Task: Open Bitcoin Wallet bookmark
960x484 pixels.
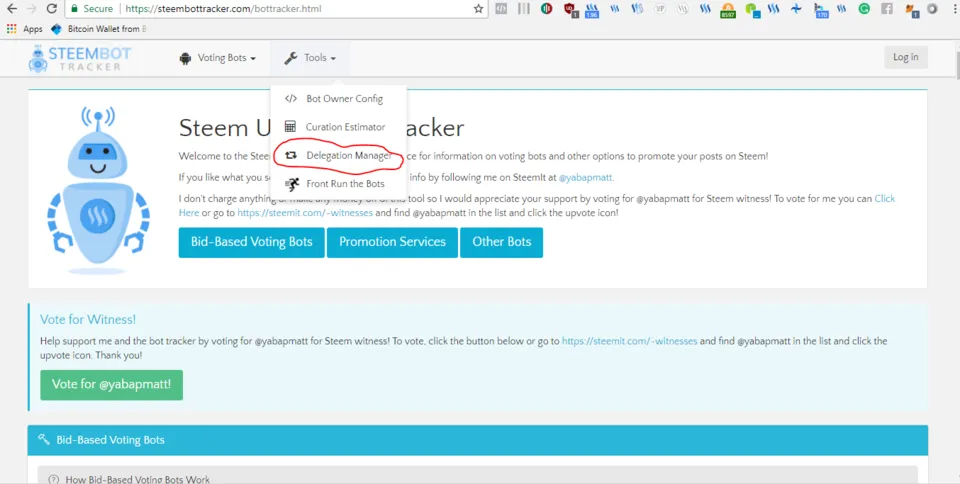Action: 99,29
